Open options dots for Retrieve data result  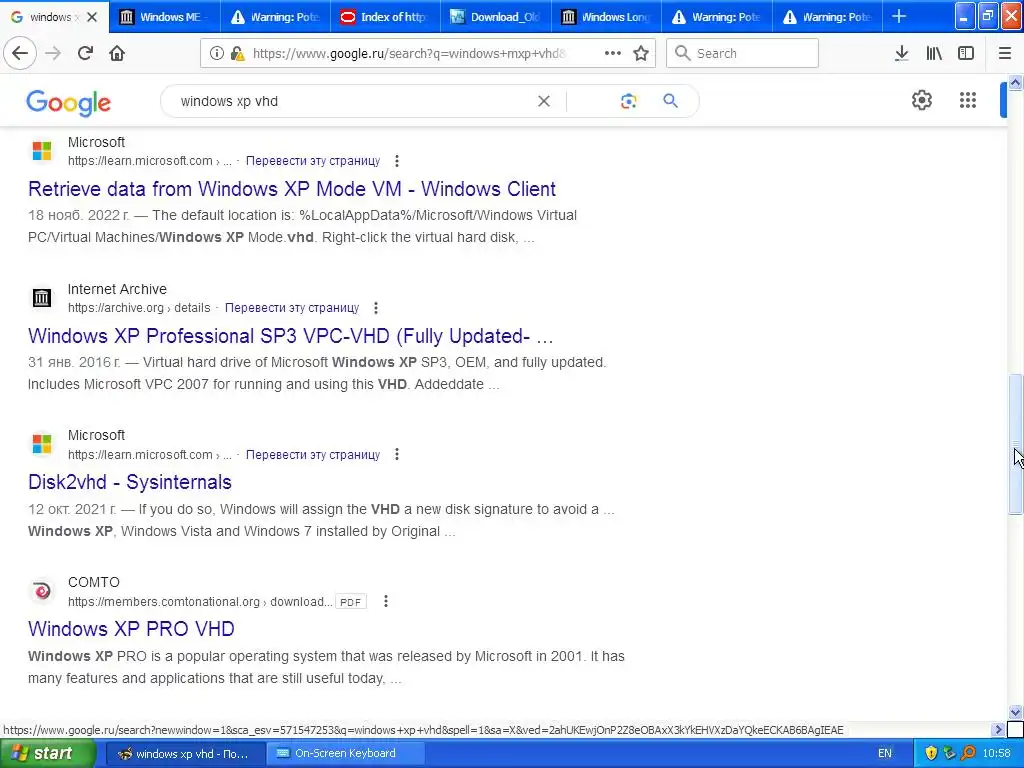click(396, 161)
